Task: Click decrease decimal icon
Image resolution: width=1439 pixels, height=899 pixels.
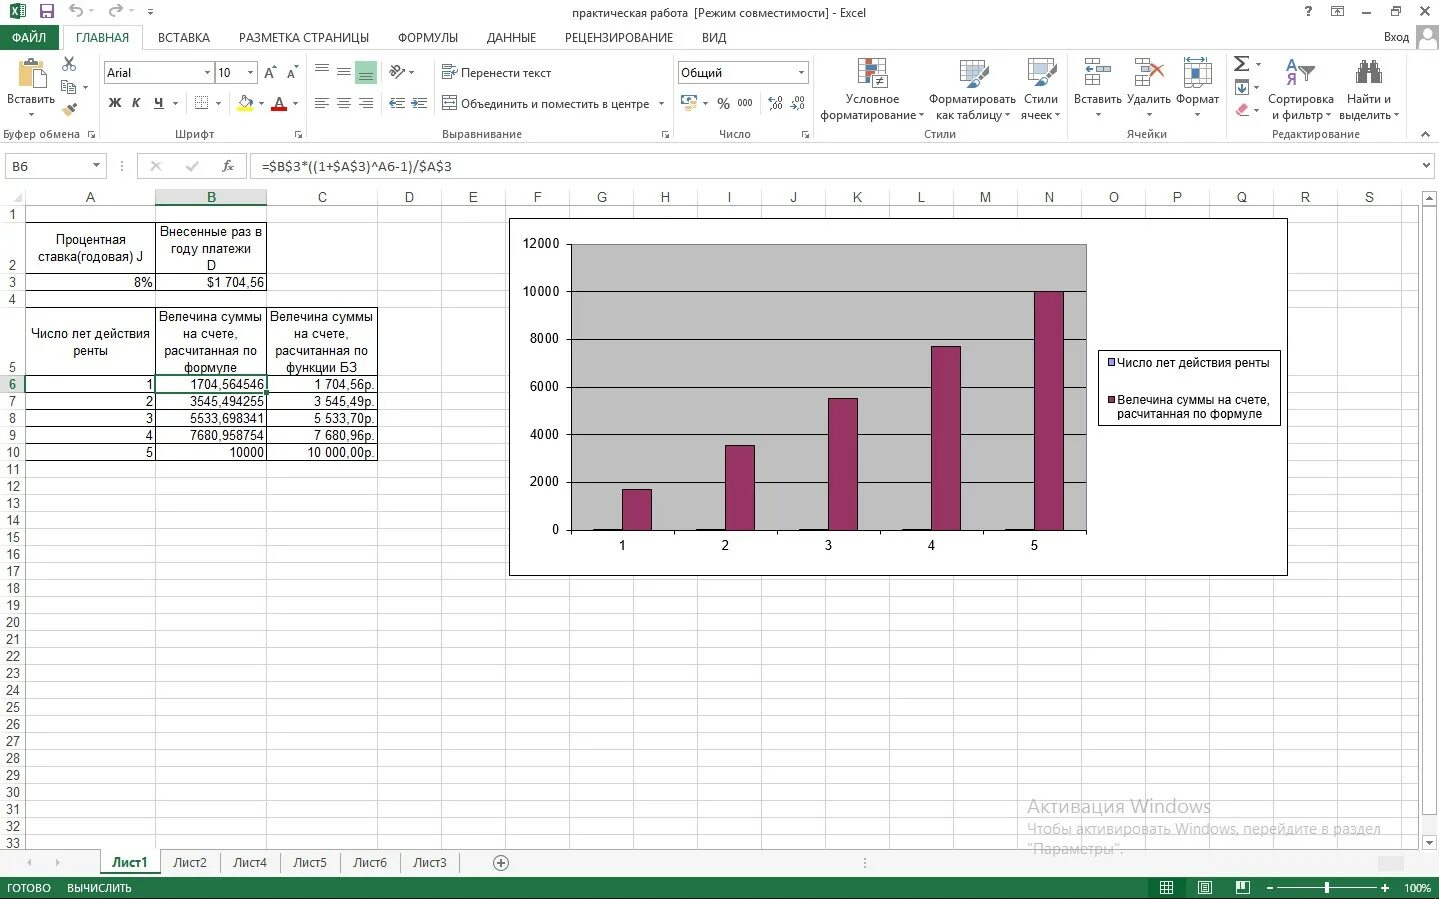Action: pyautogui.click(x=798, y=103)
